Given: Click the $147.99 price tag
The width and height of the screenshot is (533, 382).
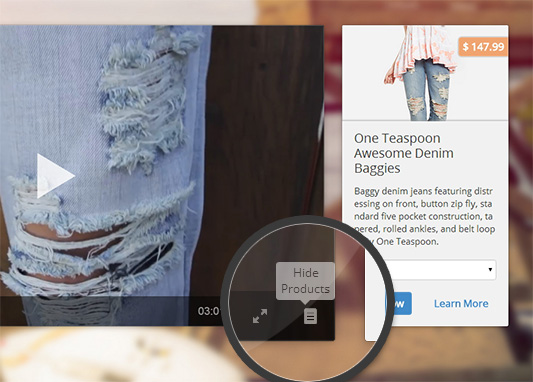Looking at the screenshot, I should tap(483, 47).
